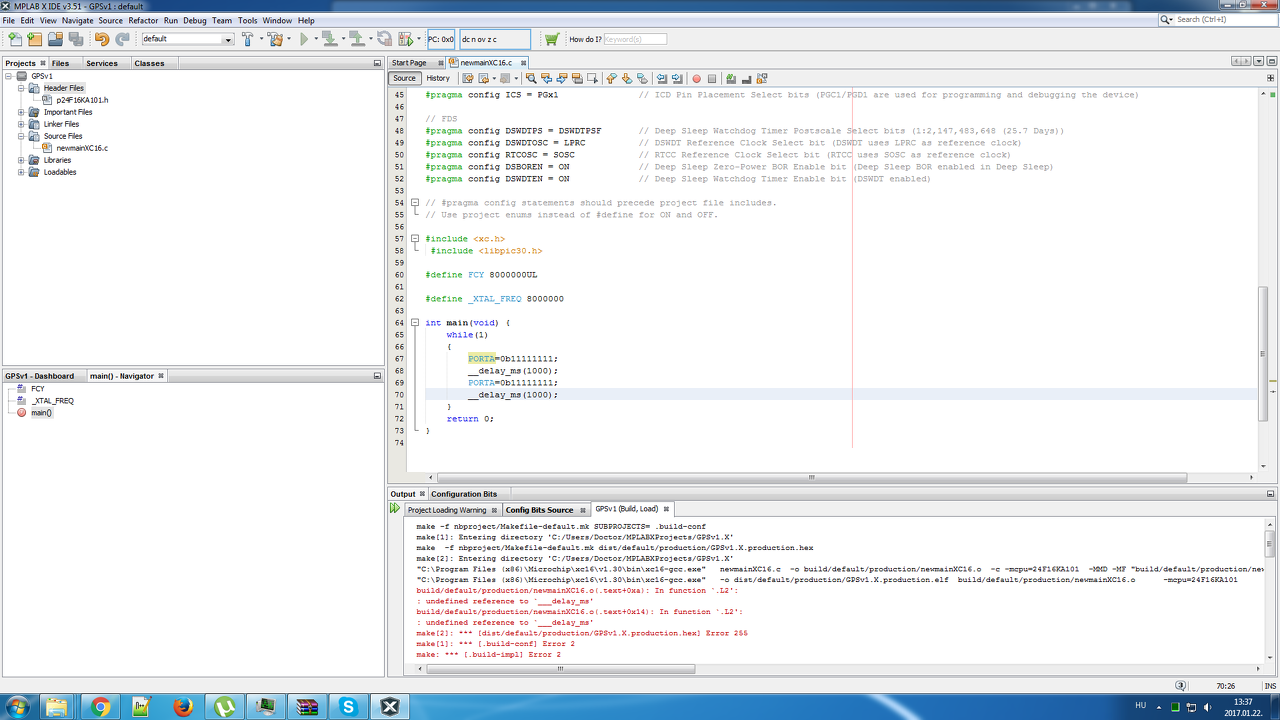Click the Undo arrow icon

point(101,39)
